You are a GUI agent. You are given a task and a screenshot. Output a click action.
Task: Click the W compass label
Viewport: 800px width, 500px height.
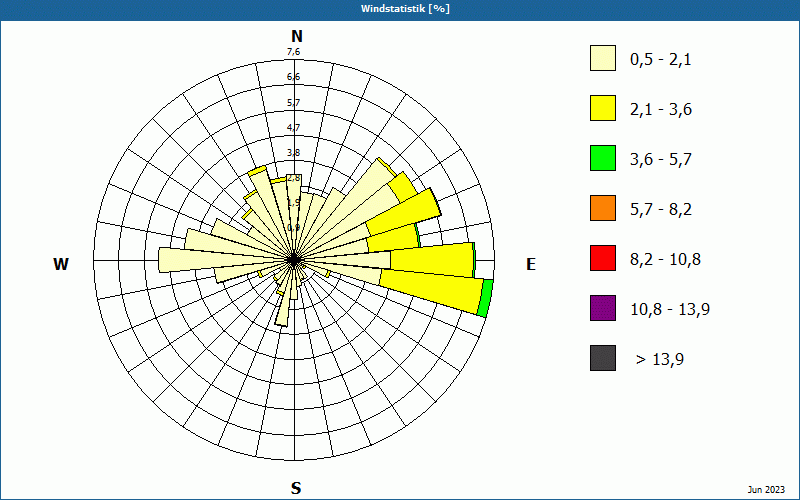coord(61,264)
